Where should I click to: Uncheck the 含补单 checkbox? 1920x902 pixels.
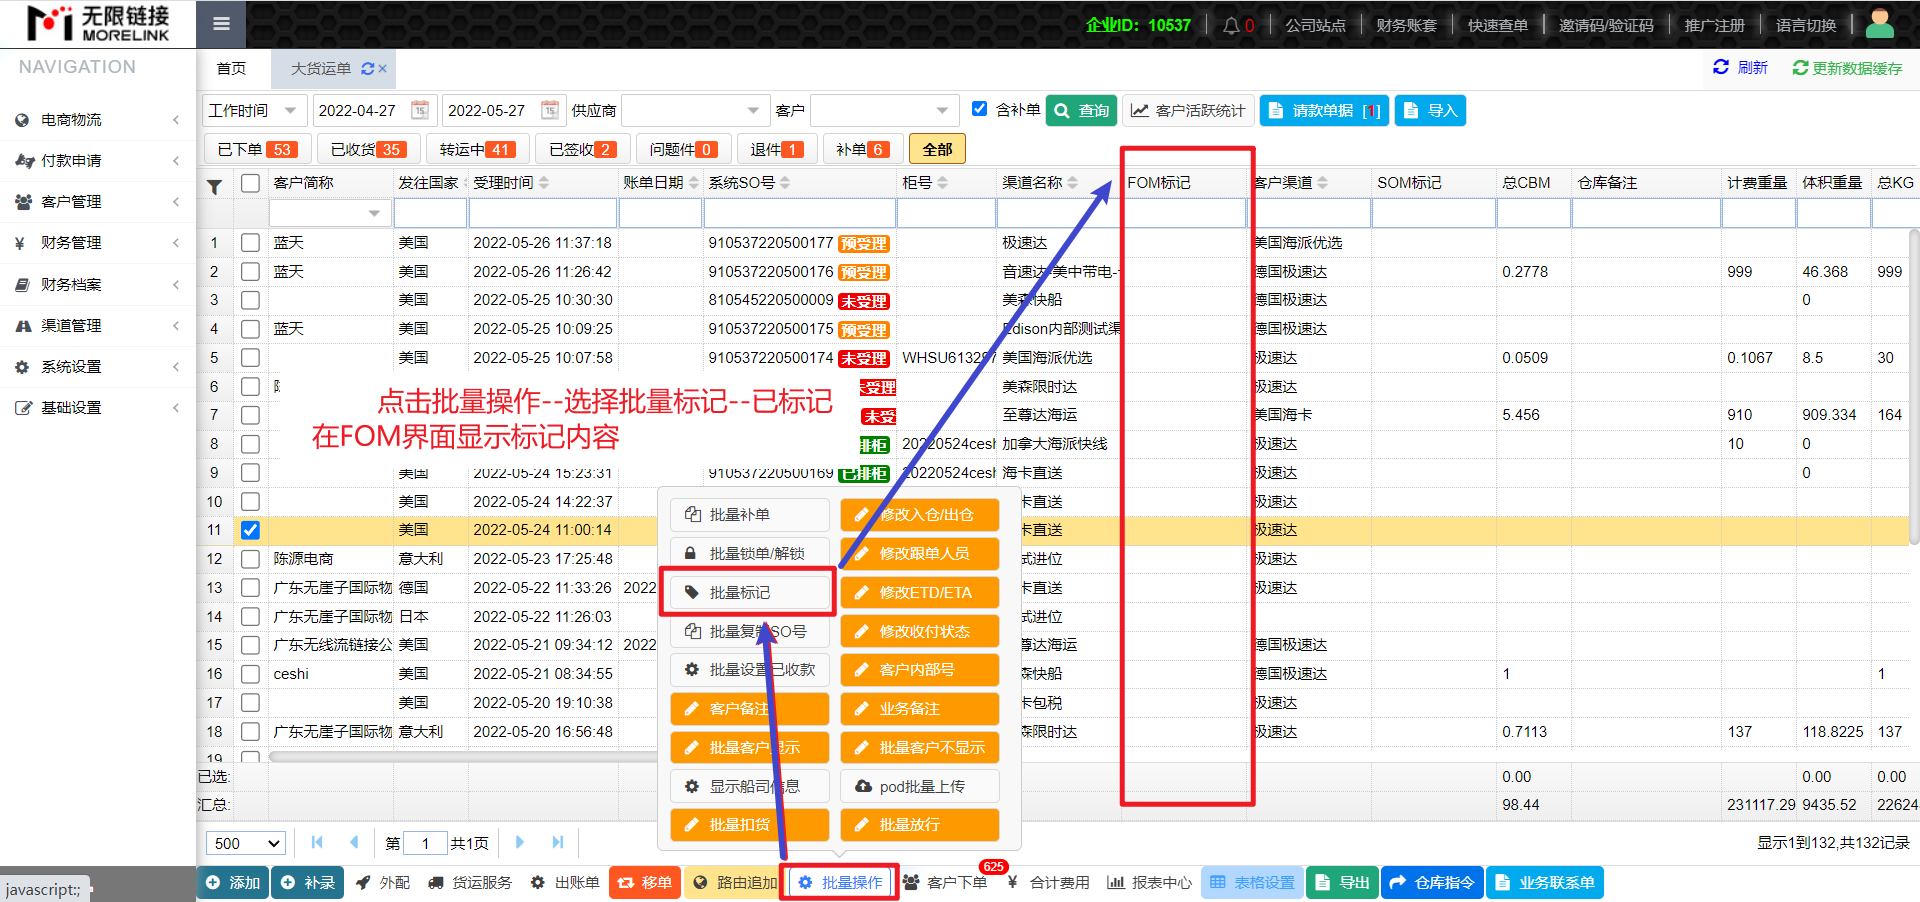pos(980,109)
